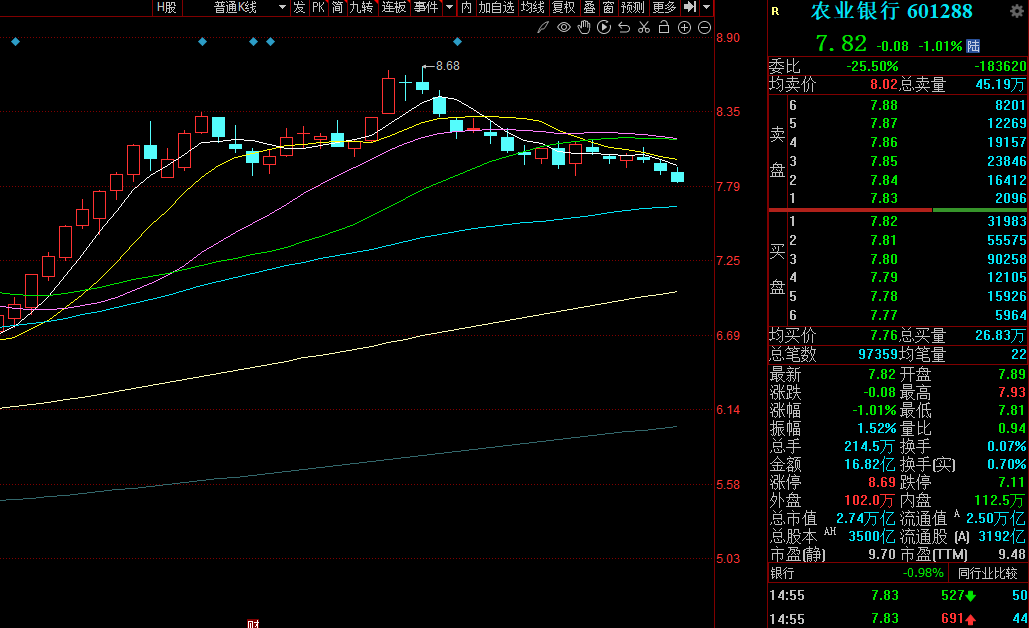Open the 普通K线 chart type dropdown
The image size is (1029, 628).
[240, 7]
